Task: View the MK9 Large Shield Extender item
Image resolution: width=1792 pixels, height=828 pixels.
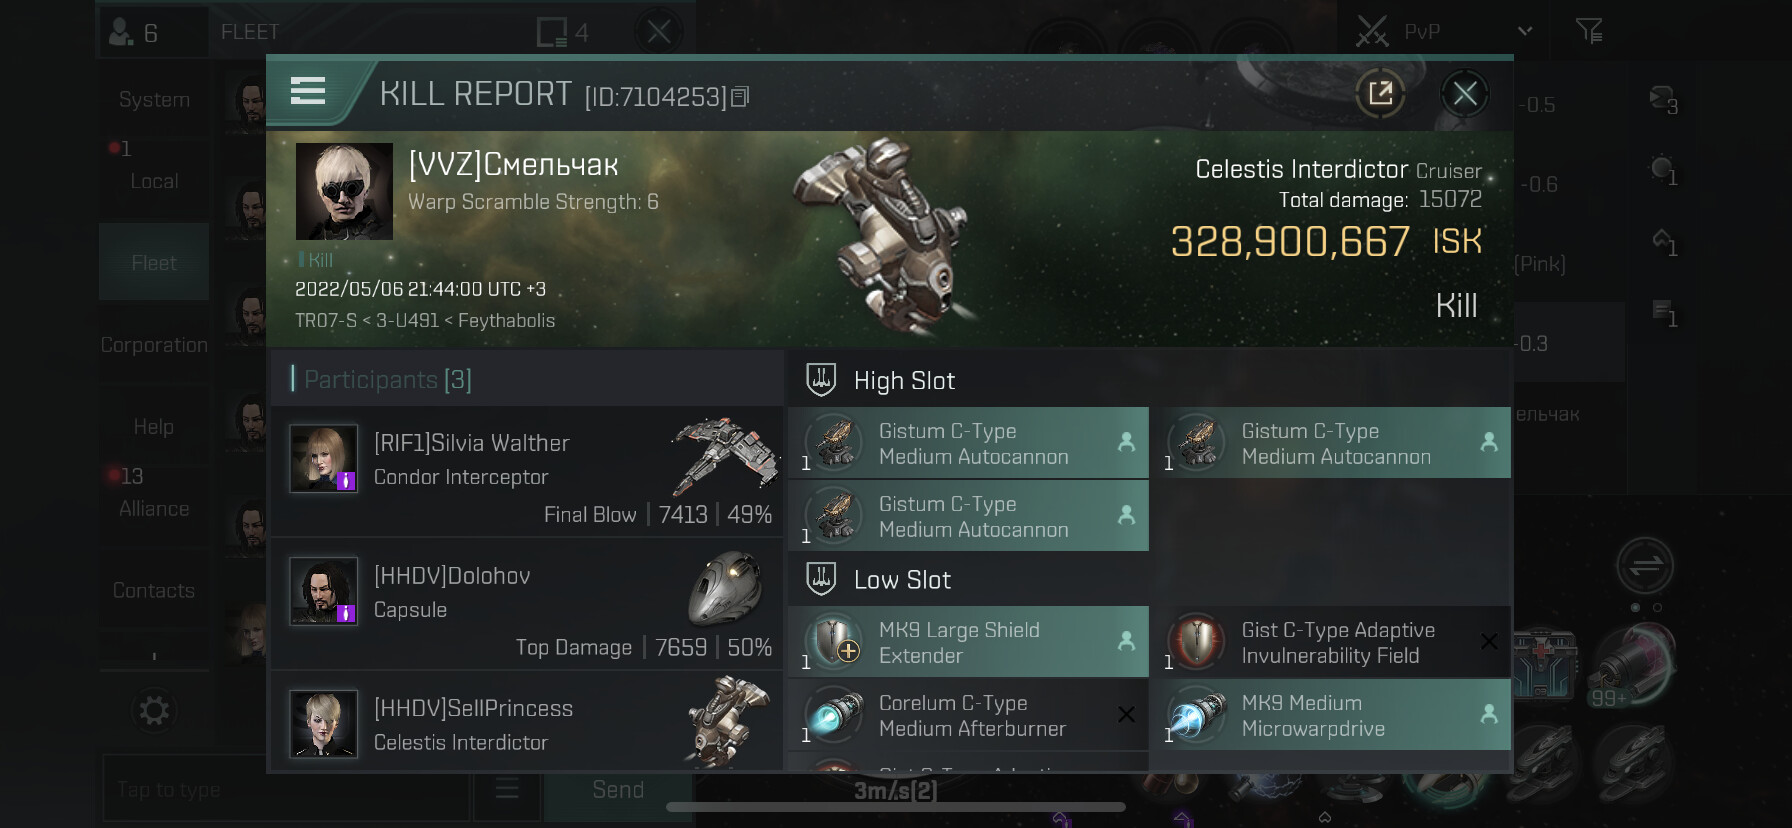Action: (968, 642)
